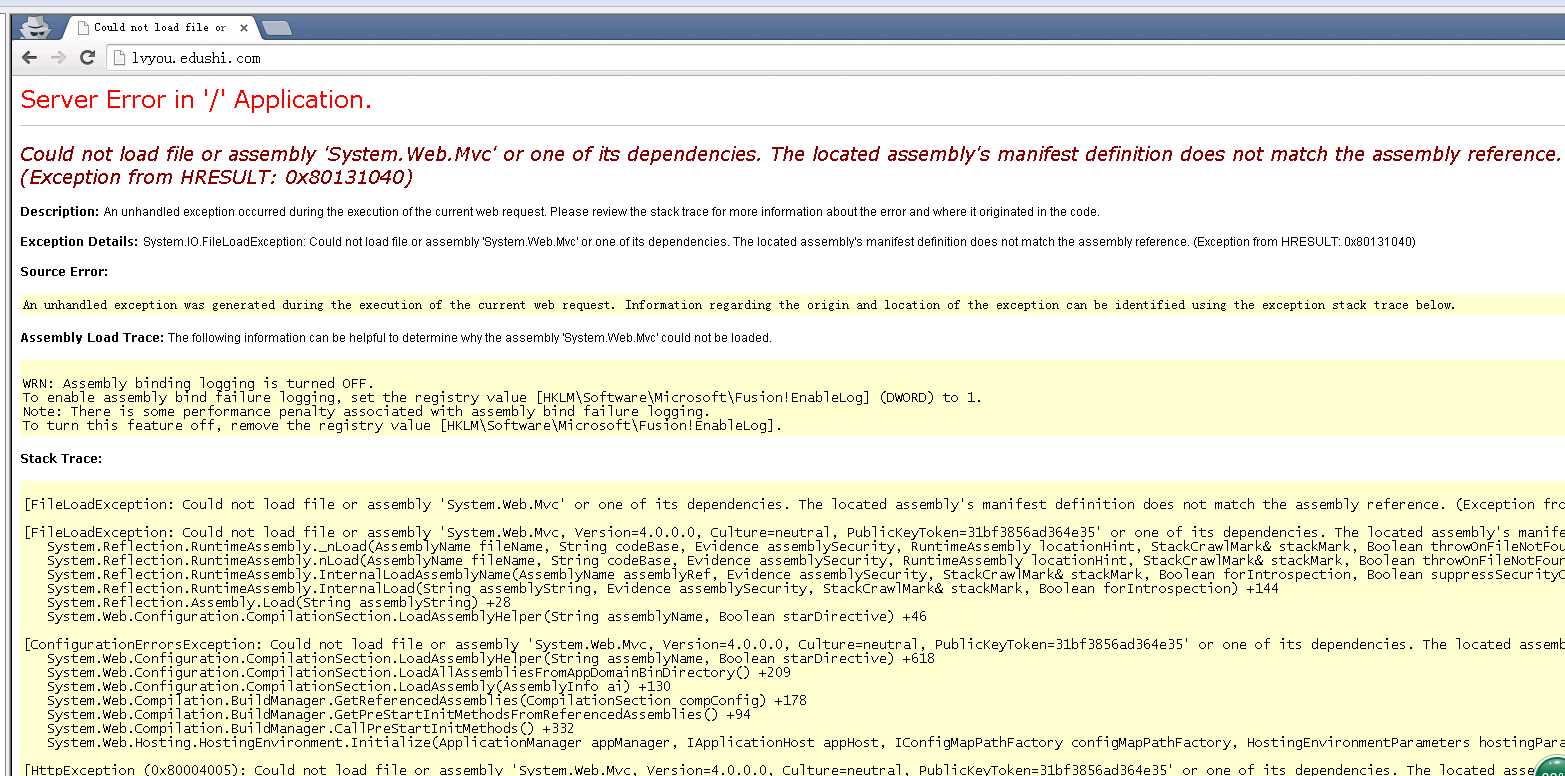
Task: Click the 'To enable assembly bind failure logging' line
Action: click(x=502, y=397)
